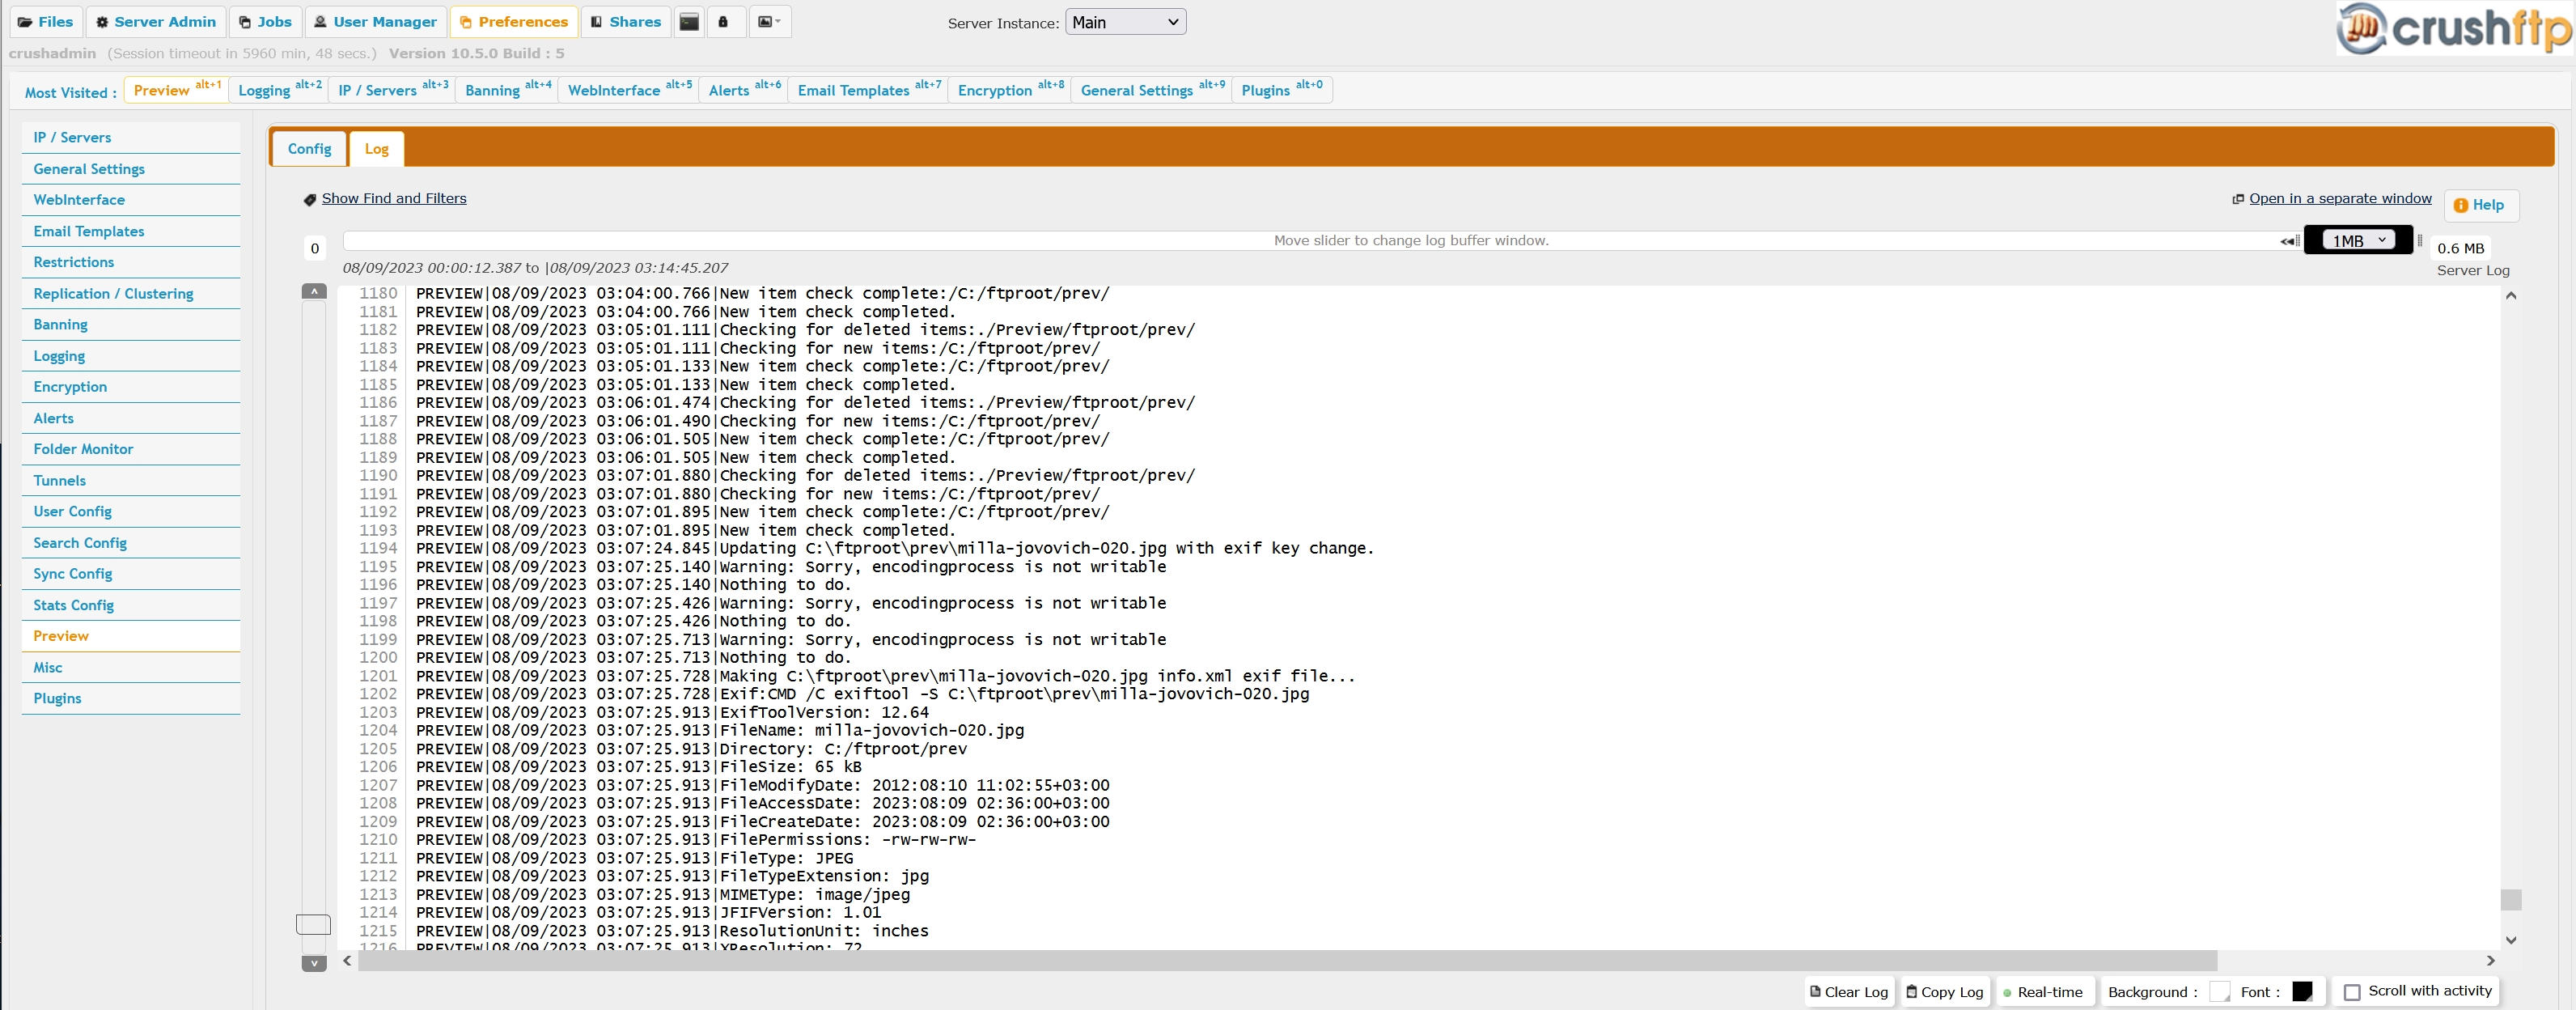Switch to the Config tab
This screenshot has width=2576, height=1010.
coord(309,149)
